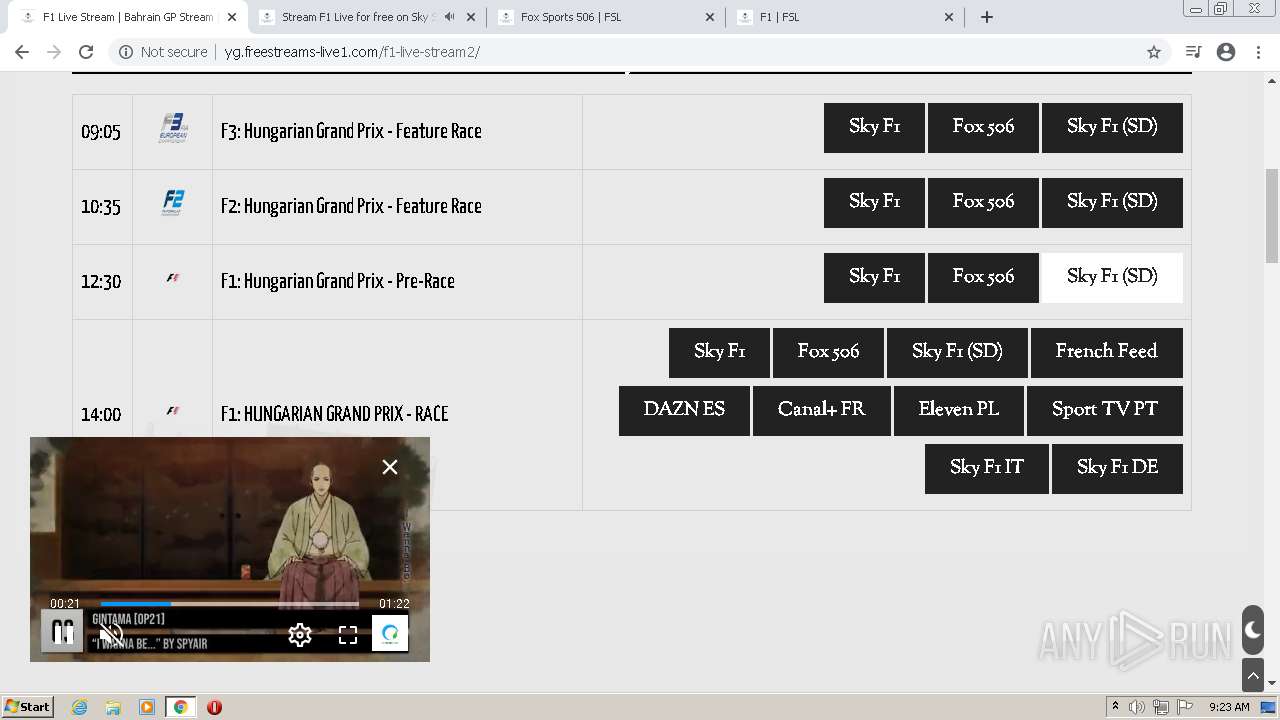Open Fox 506 stream for F1 Pre-Race
Viewport: 1280px width, 720px height.
(x=983, y=277)
